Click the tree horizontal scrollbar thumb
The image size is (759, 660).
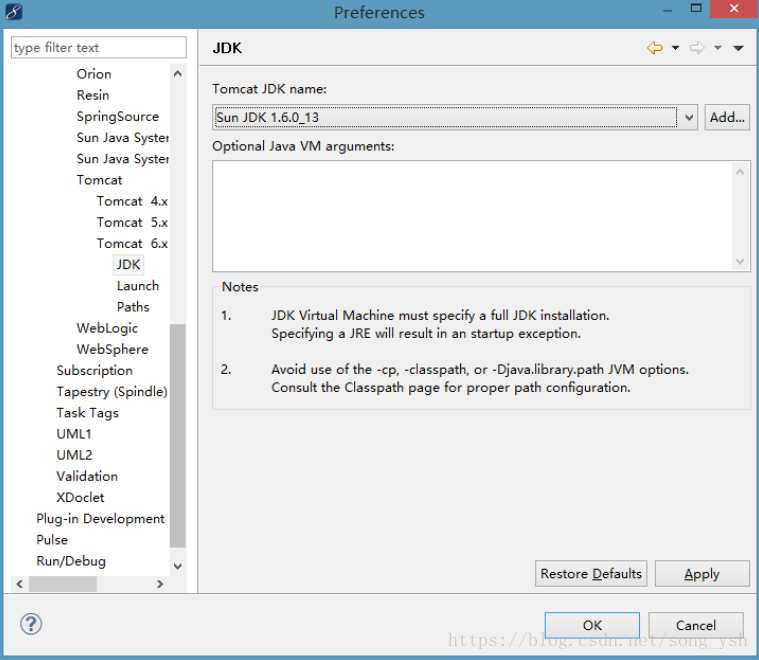tap(62, 584)
